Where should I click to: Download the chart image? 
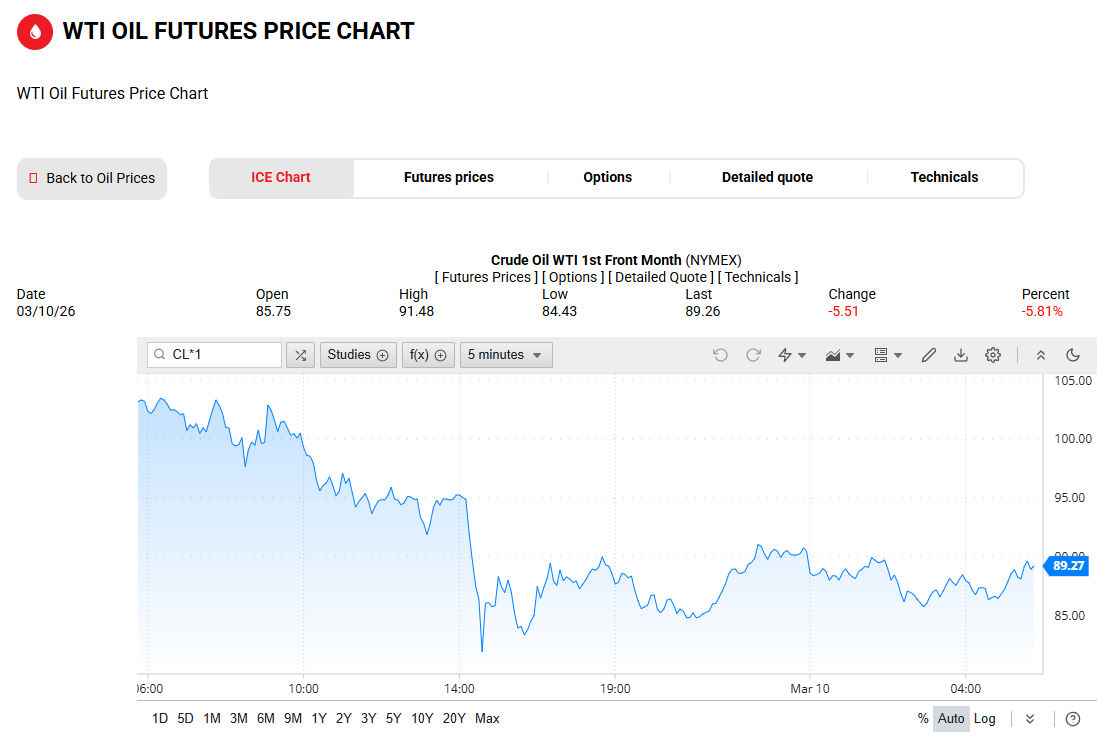(961, 355)
